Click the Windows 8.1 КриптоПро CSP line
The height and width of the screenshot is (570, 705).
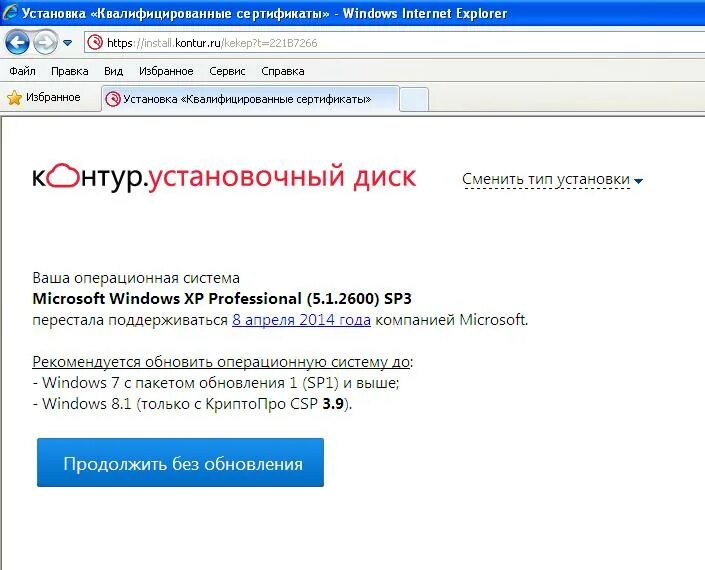click(192, 404)
